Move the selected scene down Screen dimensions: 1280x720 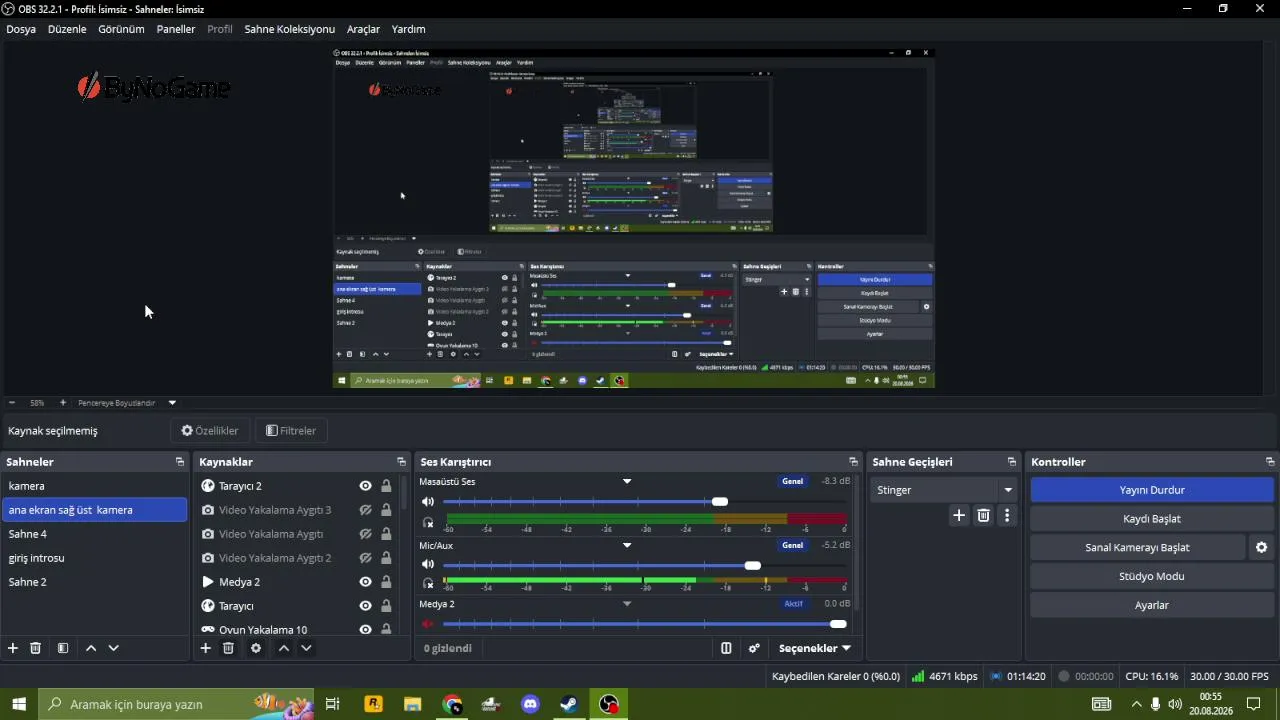coord(114,648)
